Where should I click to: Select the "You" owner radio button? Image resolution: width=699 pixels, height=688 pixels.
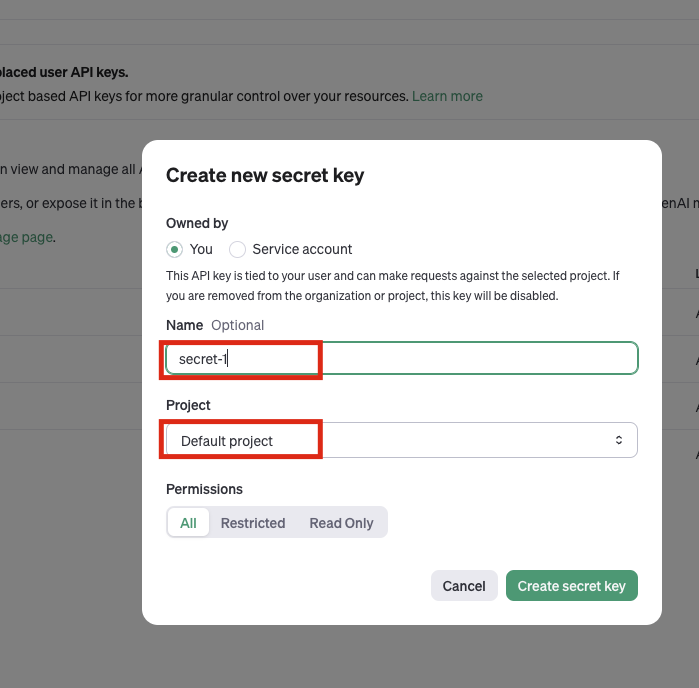(x=175, y=249)
